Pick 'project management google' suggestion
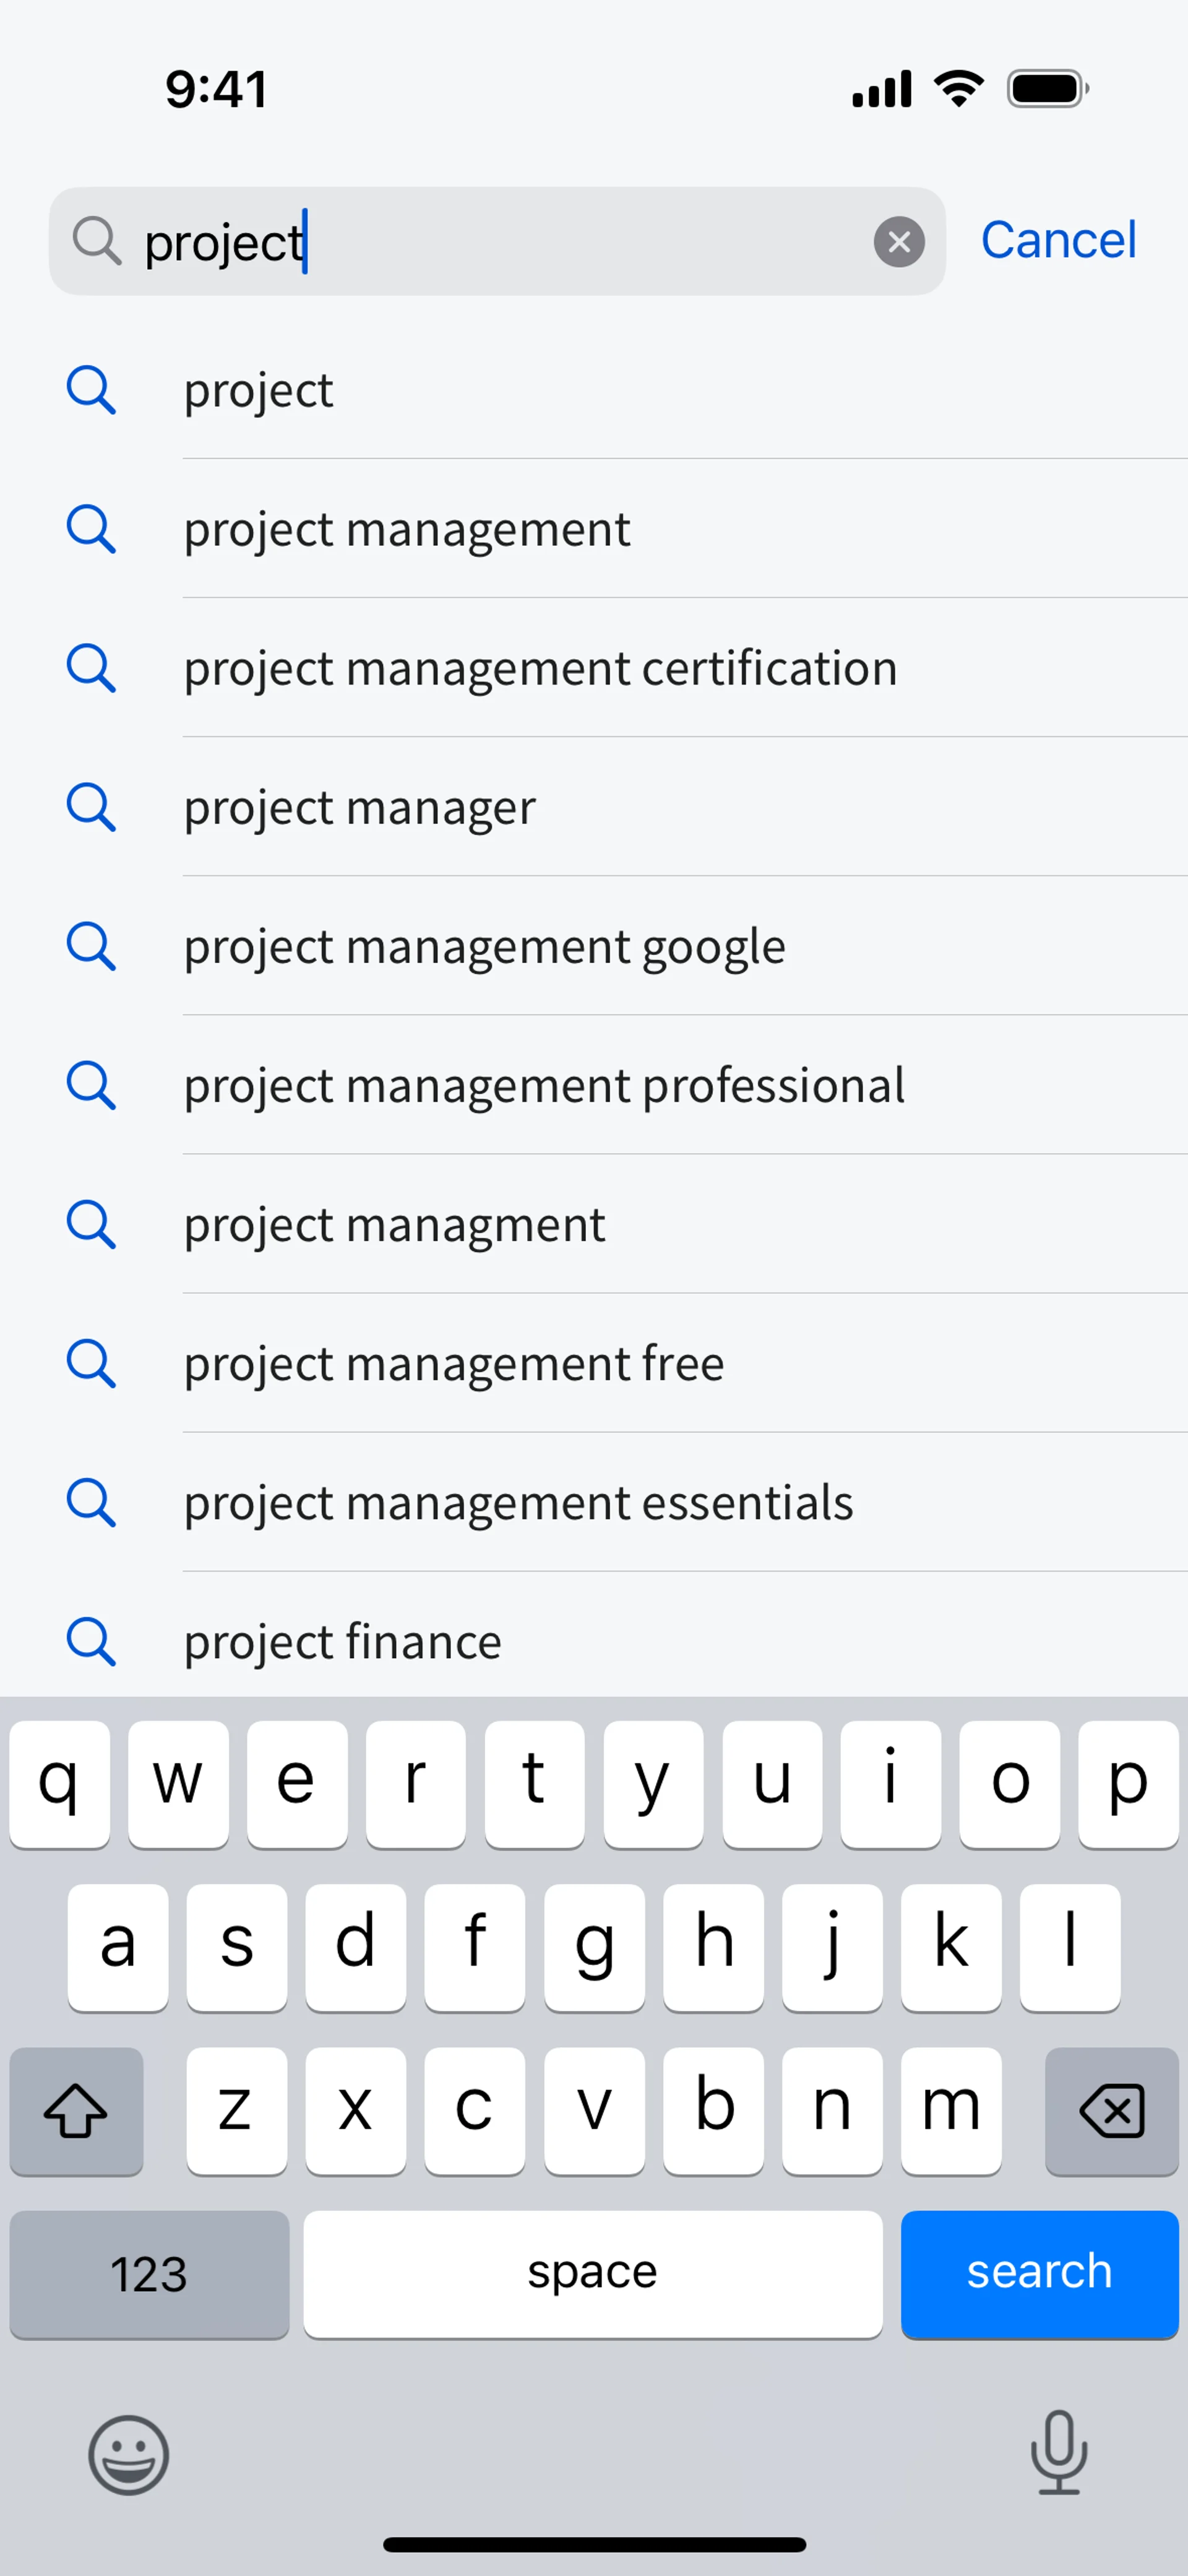This screenshot has width=1188, height=2576. (484, 946)
